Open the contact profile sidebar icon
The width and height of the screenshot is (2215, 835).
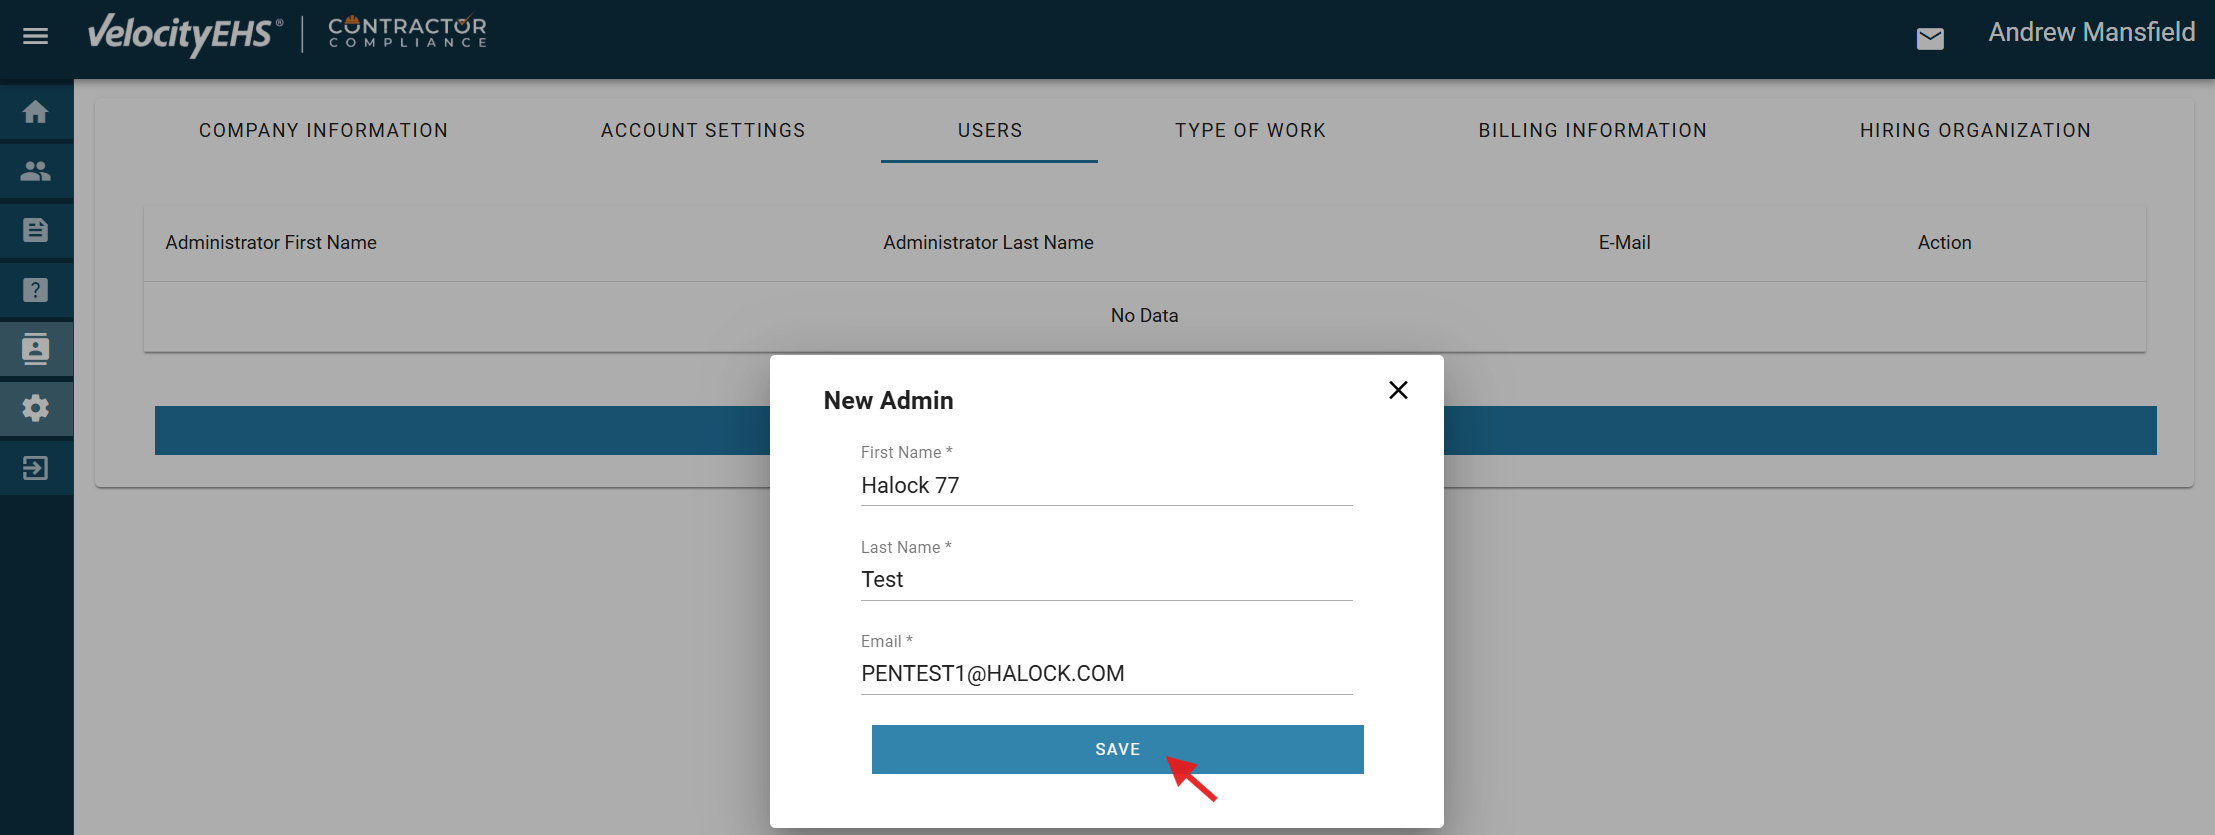(36, 349)
